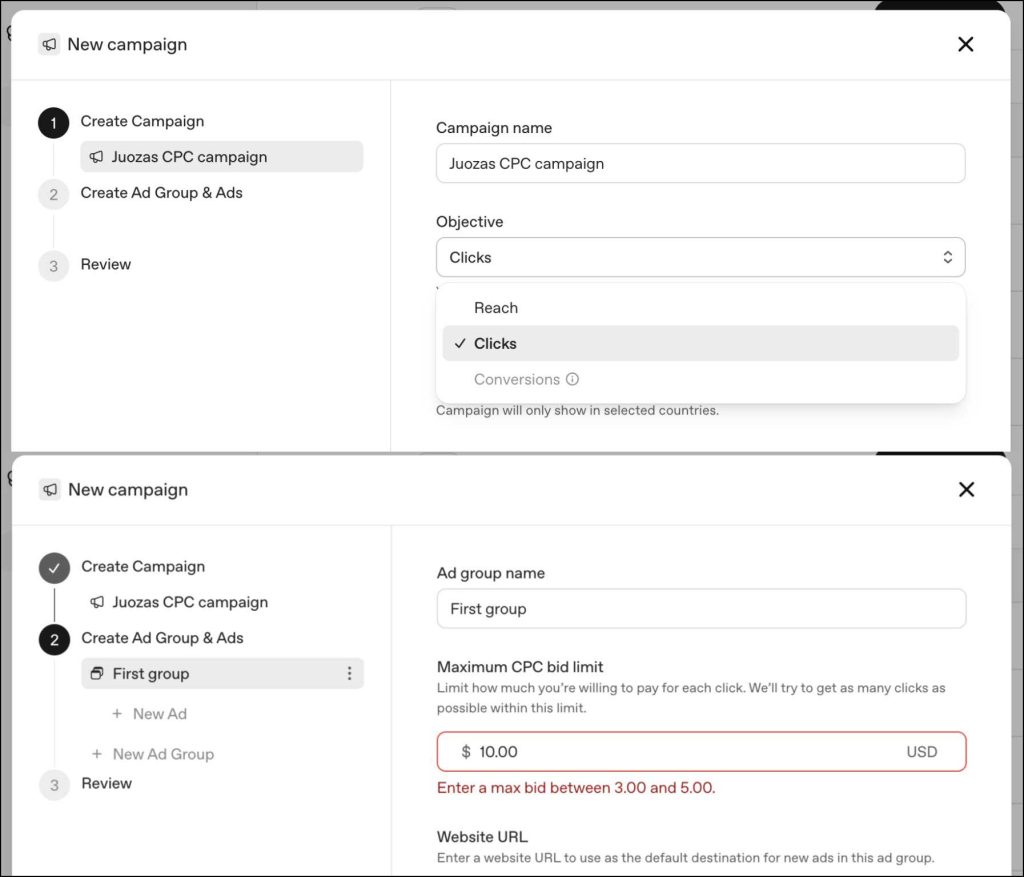Click the Ad group name field with First group
This screenshot has height=877, width=1024.
point(701,609)
